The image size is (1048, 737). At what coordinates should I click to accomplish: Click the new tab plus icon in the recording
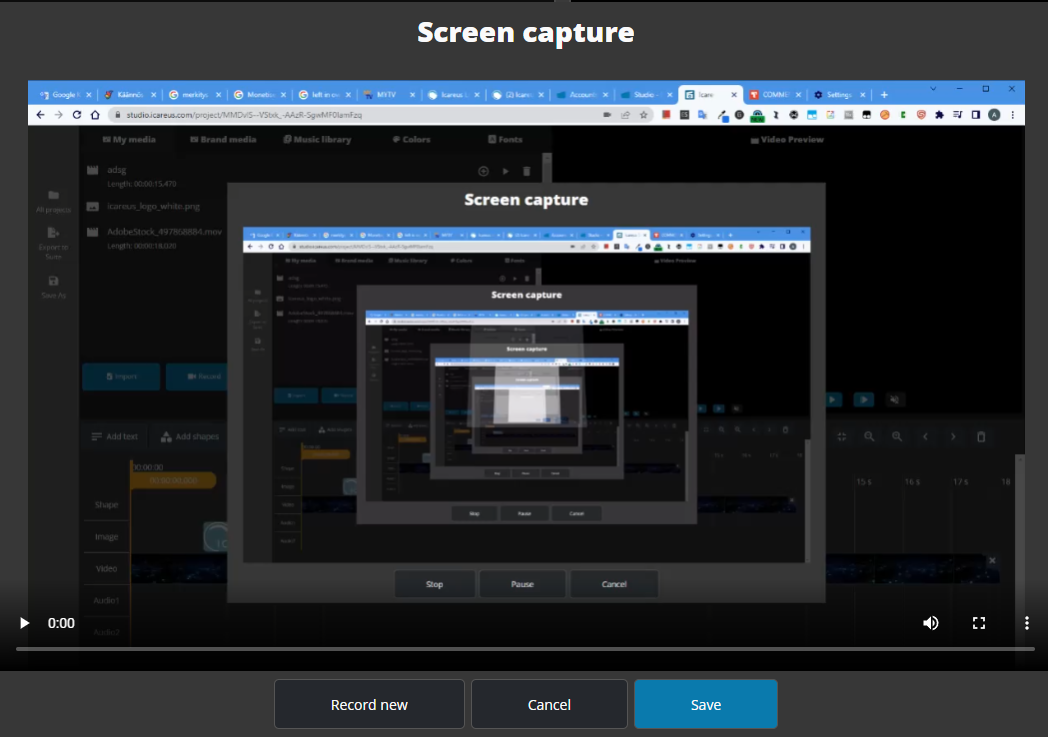884,95
